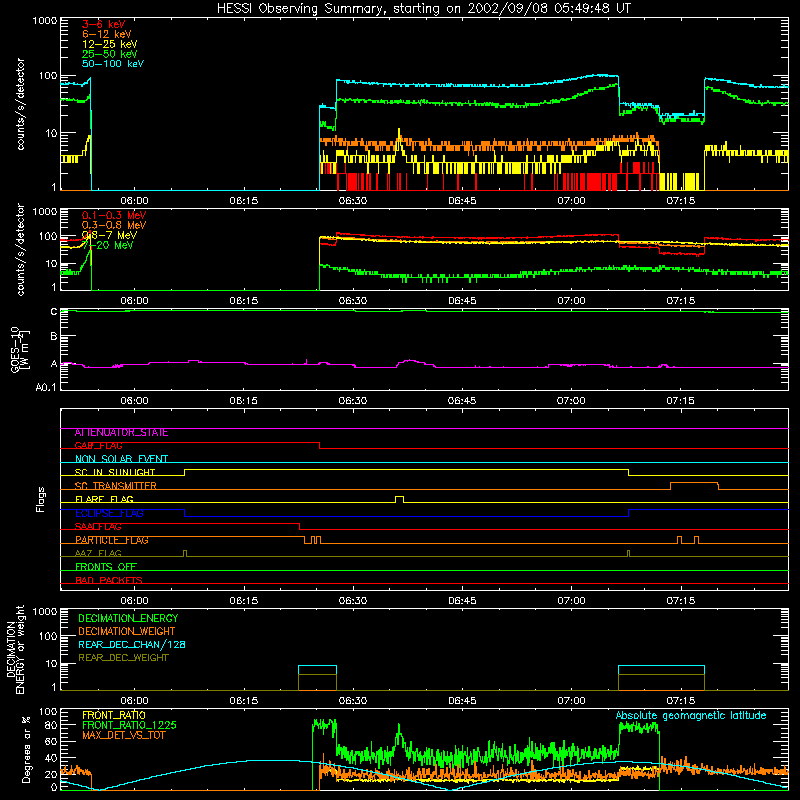
Task: Click the second cyan REAR_DEC_CHAN box near 07:10
Action: pos(661,670)
